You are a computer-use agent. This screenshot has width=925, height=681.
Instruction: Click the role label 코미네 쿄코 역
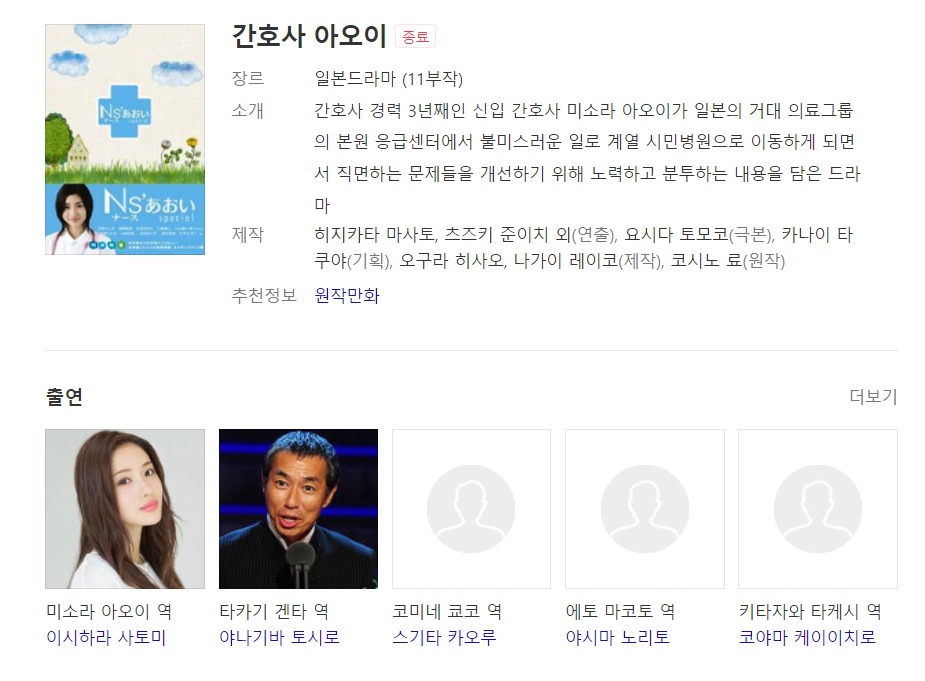point(448,611)
